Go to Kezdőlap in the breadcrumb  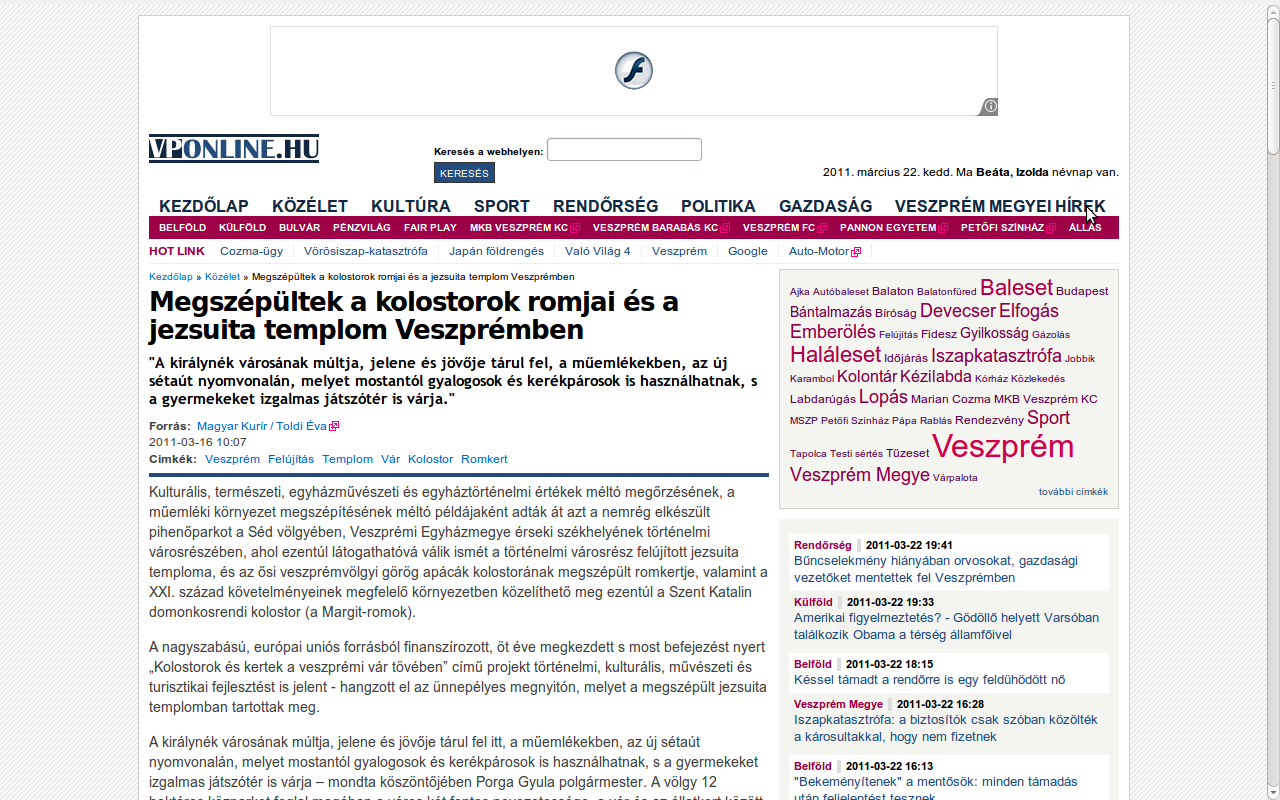pyautogui.click(x=171, y=276)
